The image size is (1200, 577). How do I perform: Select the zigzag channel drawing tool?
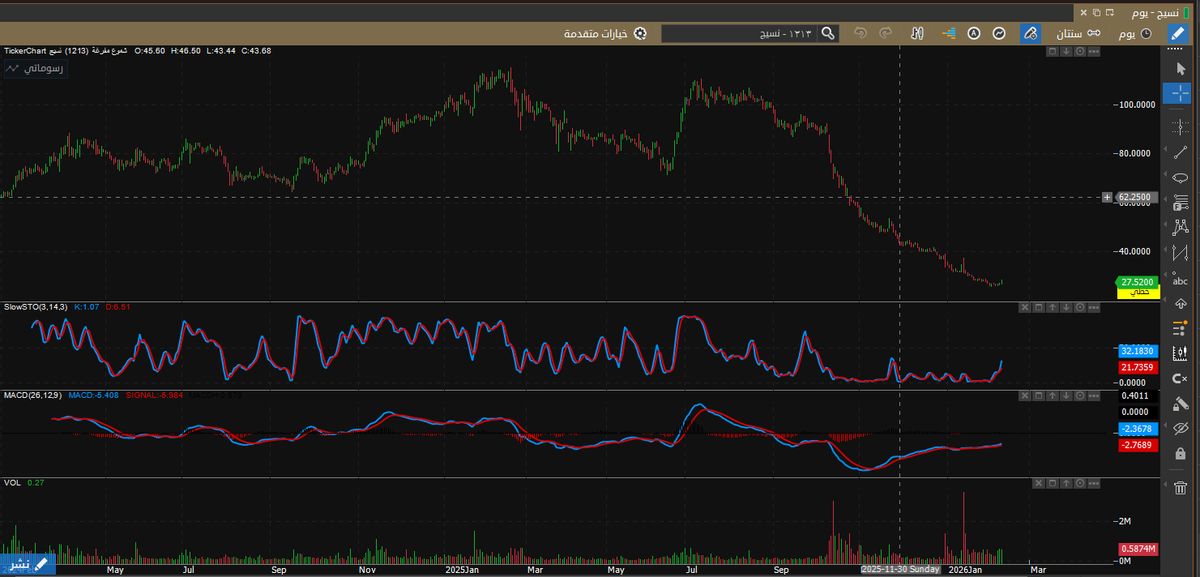tap(1180, 254)
